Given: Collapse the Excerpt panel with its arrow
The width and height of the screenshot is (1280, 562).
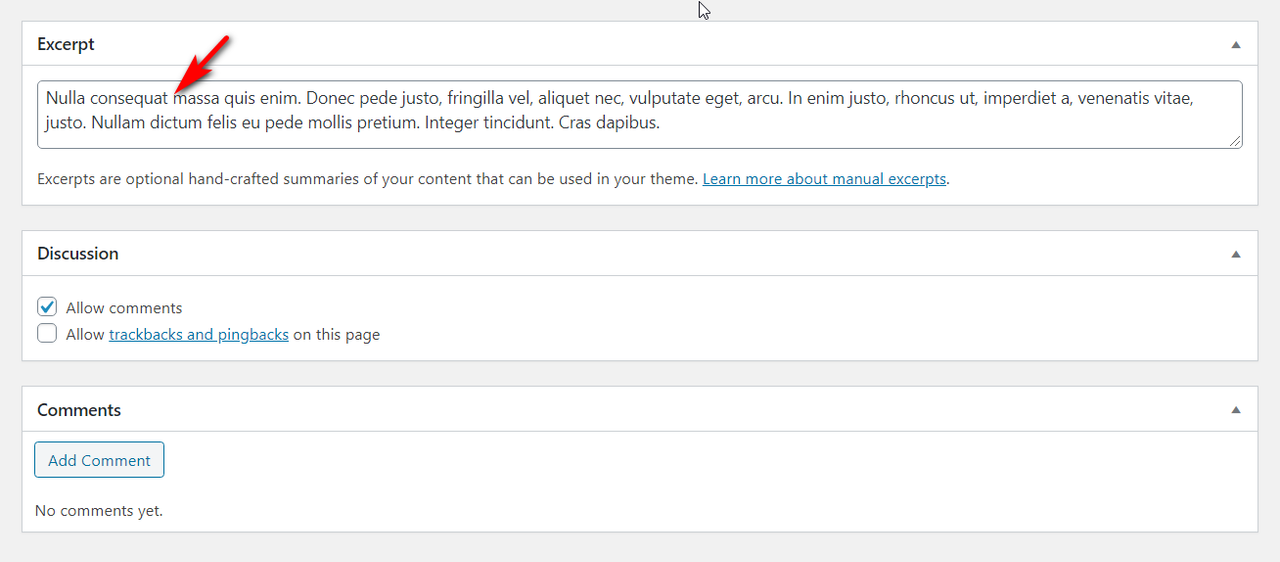Looking at the screenshot, I should (x=1236, y=45).
